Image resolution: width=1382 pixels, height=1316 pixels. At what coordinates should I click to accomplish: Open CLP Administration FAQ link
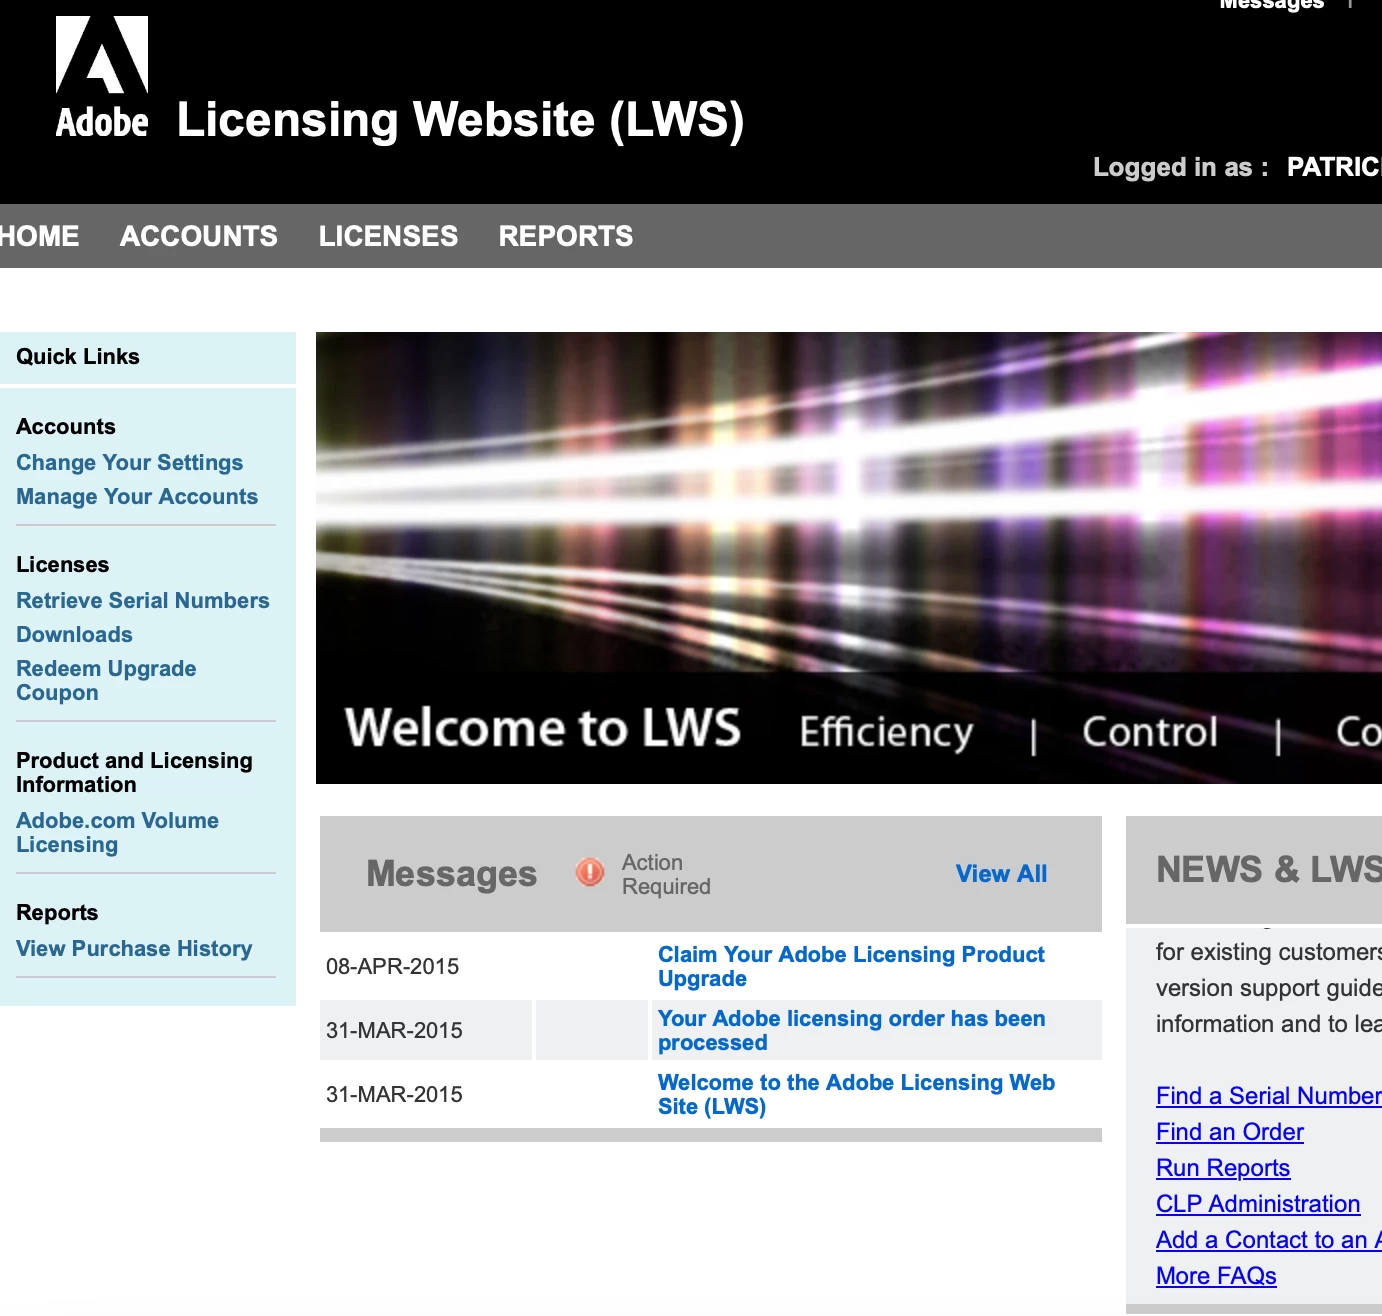(x=1258, y=1204)
